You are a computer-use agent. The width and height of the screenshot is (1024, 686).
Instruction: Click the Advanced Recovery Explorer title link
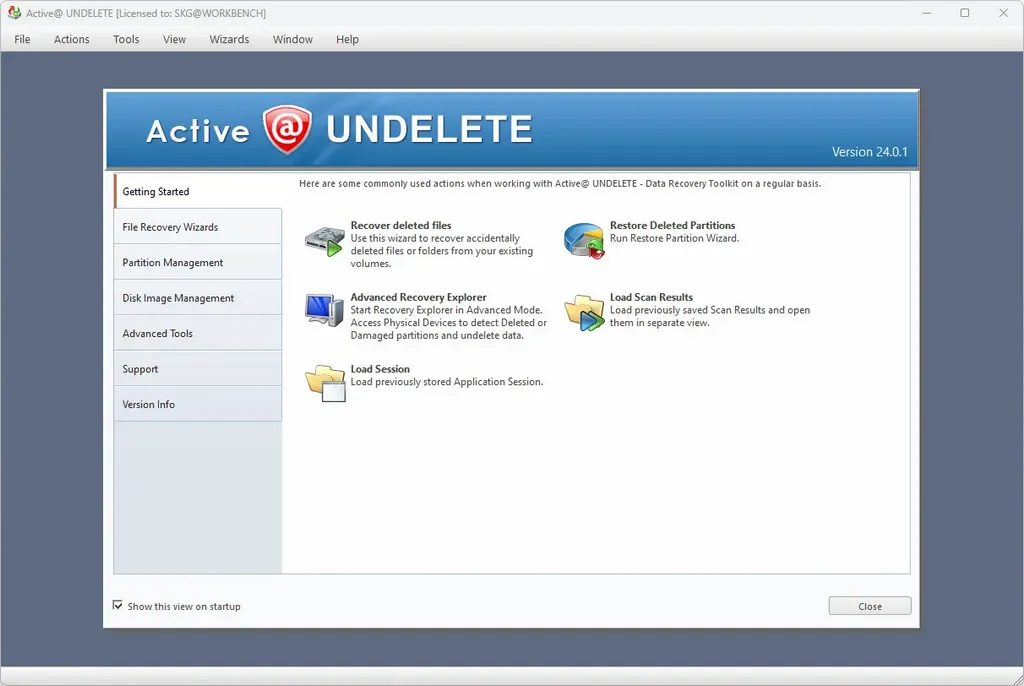click(x=418, y=297)
